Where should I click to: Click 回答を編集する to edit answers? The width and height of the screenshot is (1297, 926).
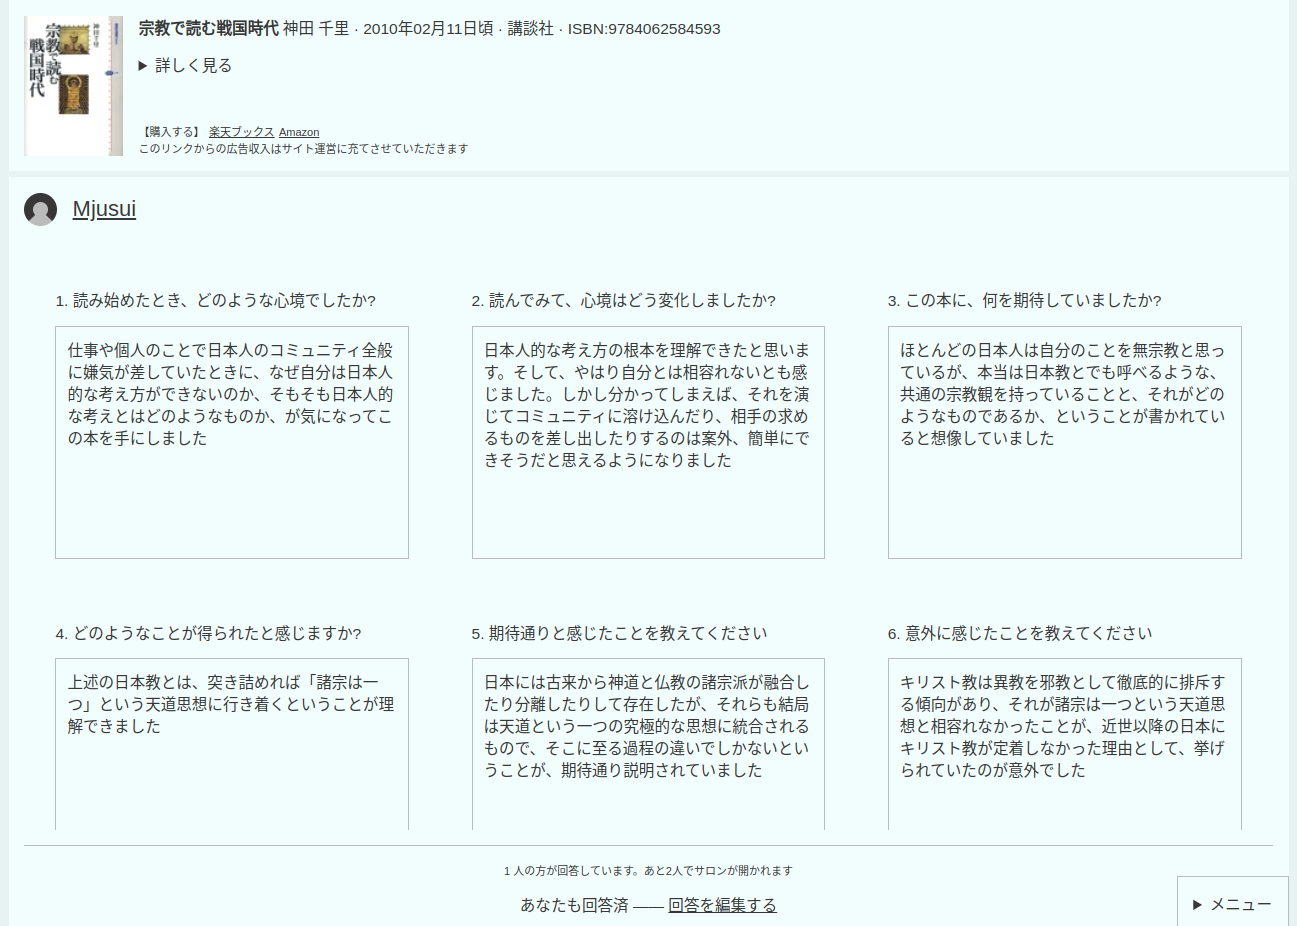[x=722, y=905]
